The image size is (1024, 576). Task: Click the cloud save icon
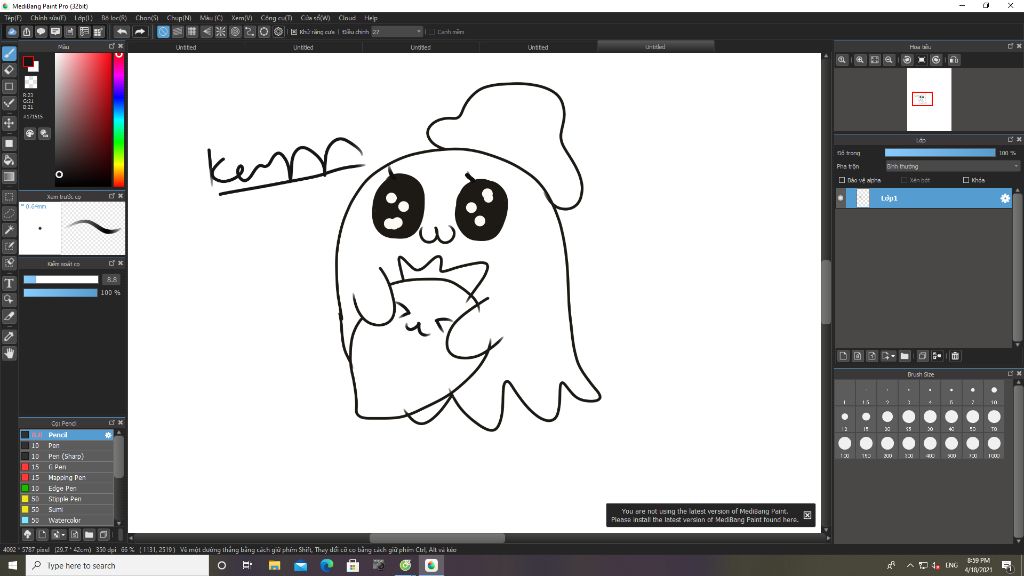click(x=12, y=31)
